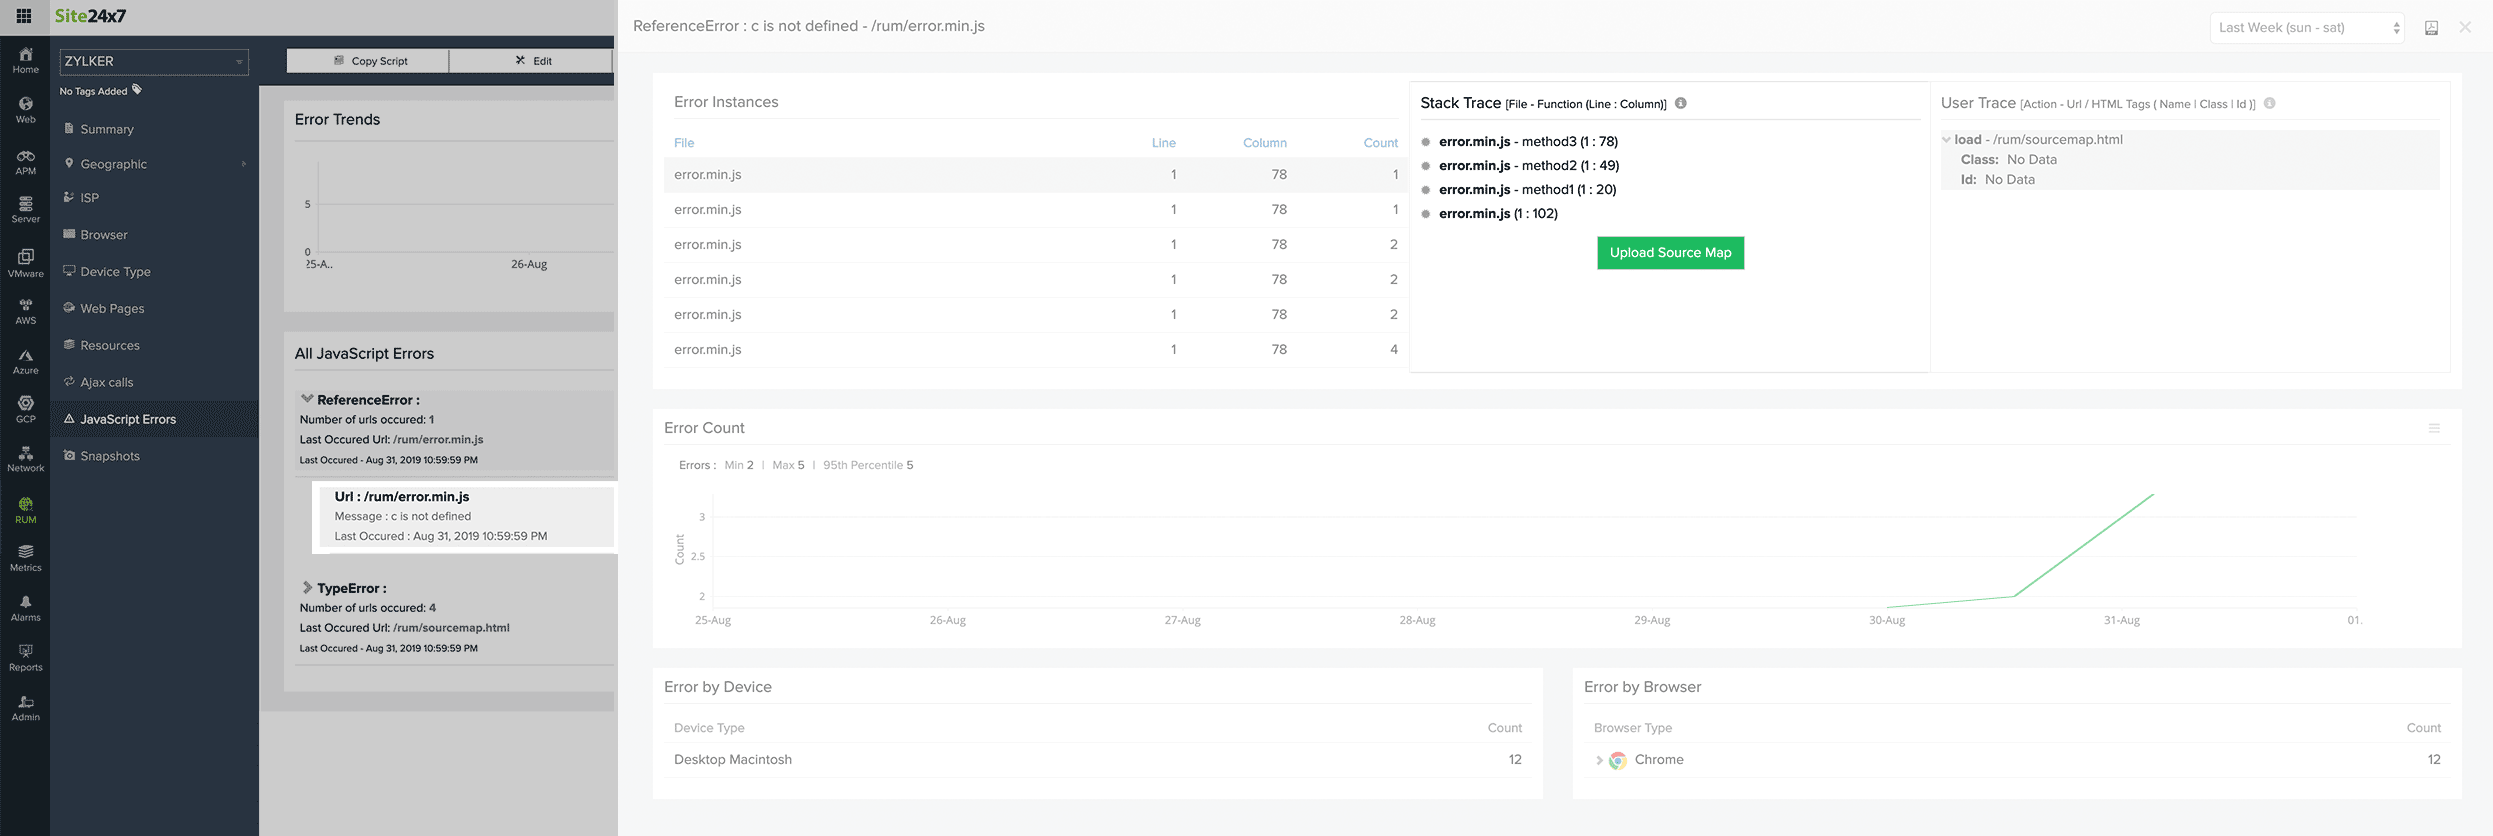Open the Alarms bell icon
Screen dimensions: 2493x836
pos(26,608)
